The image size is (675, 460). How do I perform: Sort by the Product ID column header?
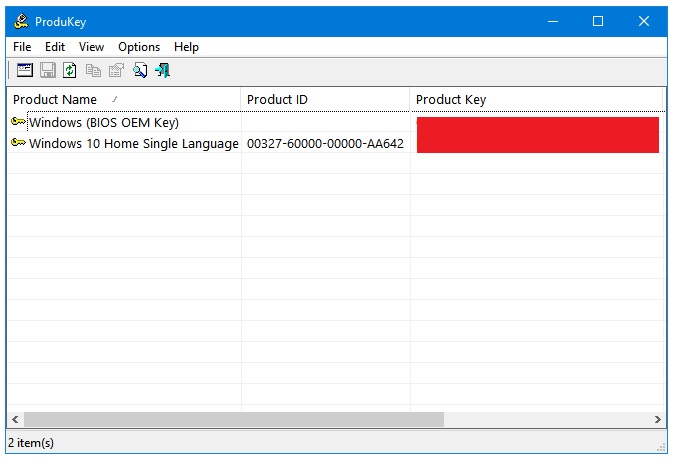click(x=325, y=99)
